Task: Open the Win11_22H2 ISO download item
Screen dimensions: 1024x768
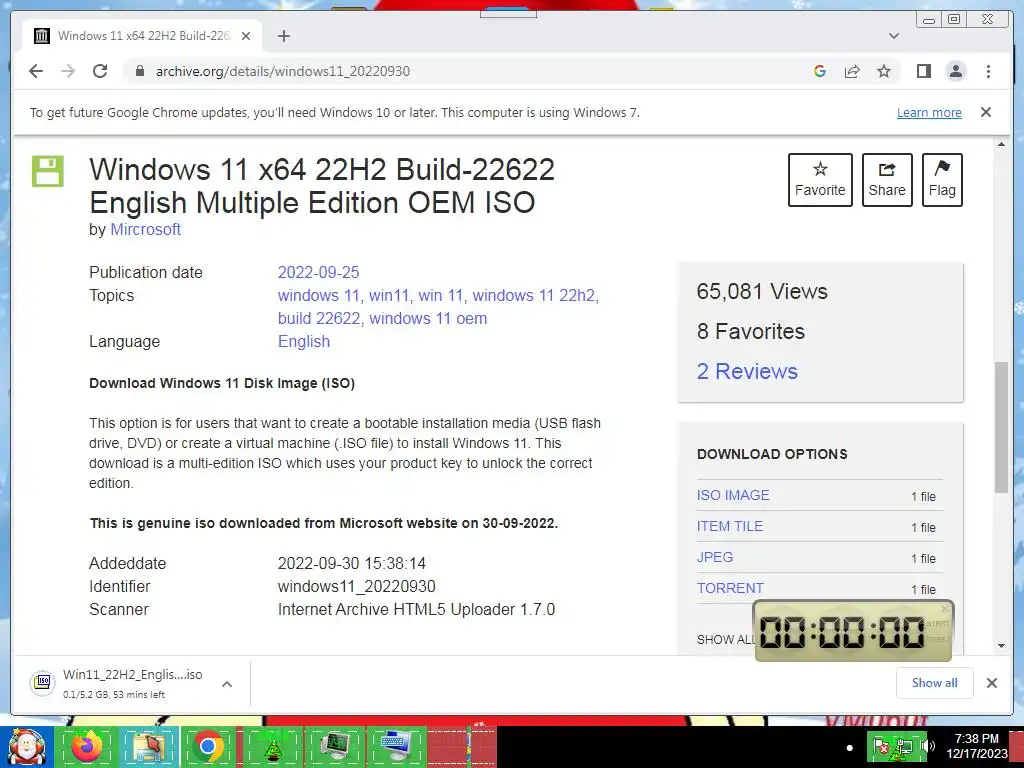Action: point(133,683)
